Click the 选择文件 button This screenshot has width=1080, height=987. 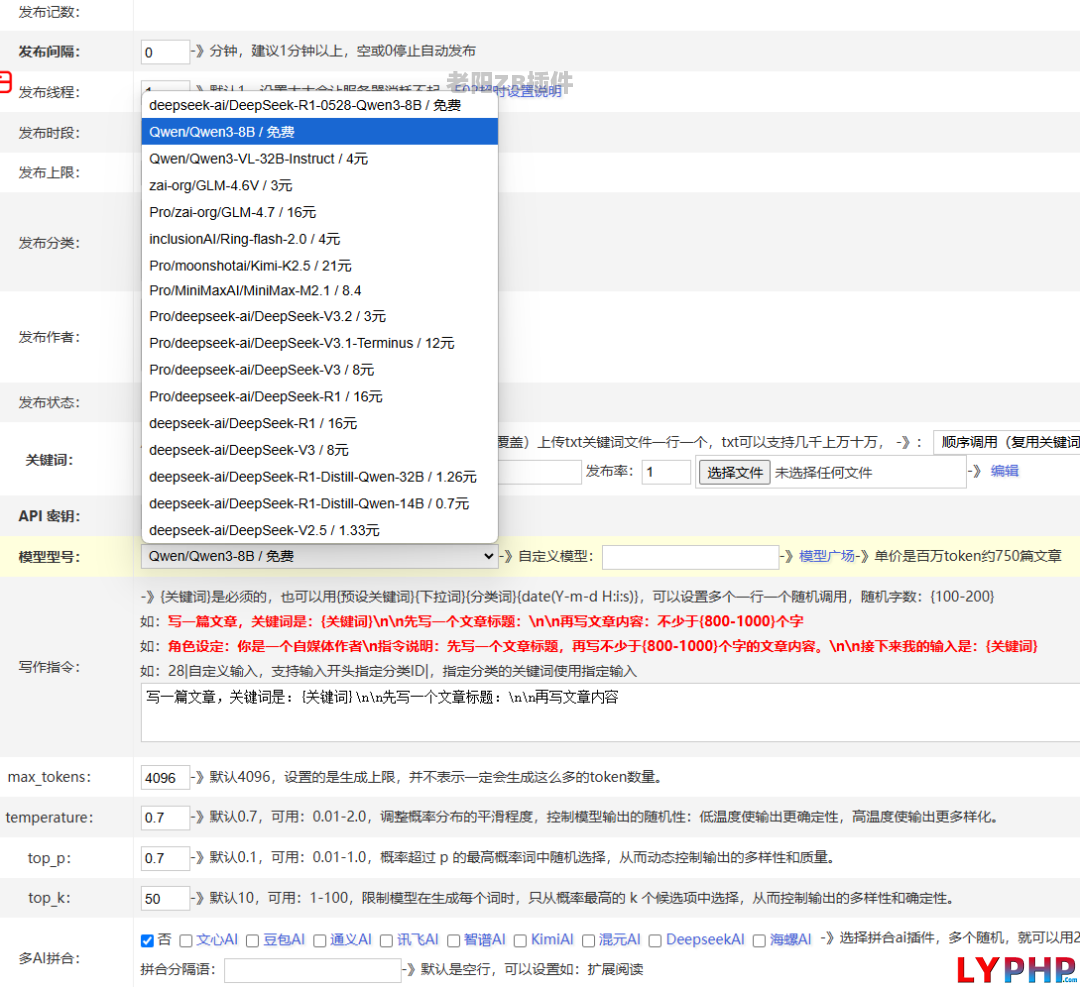[x=735, y=472]
